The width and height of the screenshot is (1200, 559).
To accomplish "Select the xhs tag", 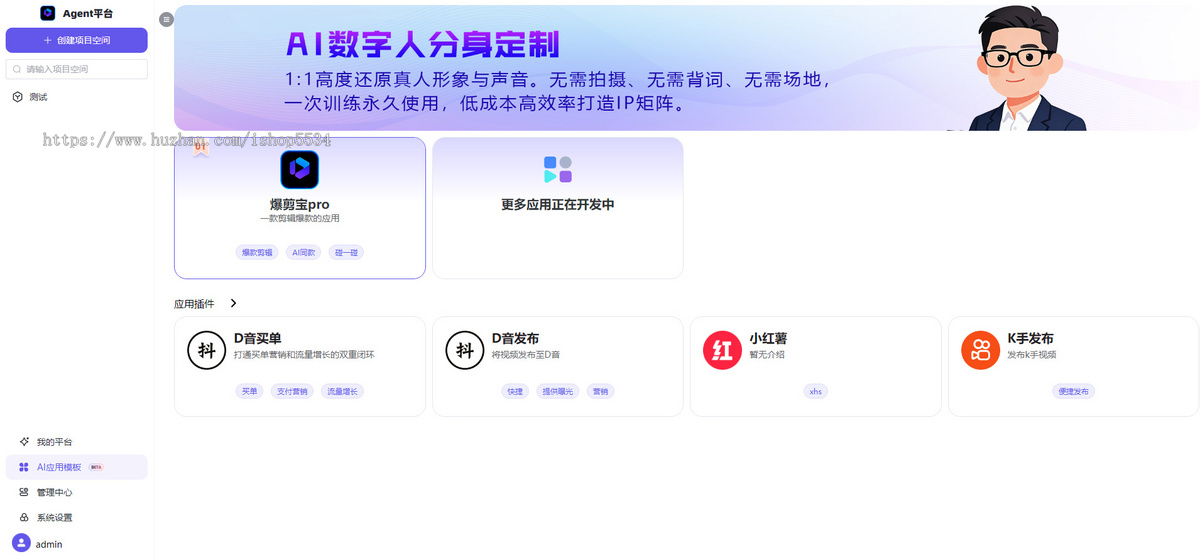I will click(x=816, y=391).
